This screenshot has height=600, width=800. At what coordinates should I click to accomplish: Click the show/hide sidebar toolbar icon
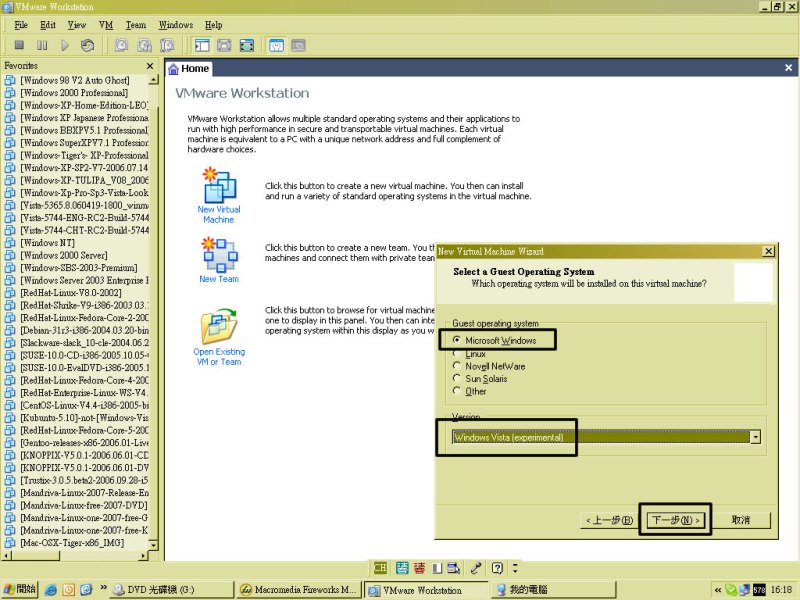point(202,45)
